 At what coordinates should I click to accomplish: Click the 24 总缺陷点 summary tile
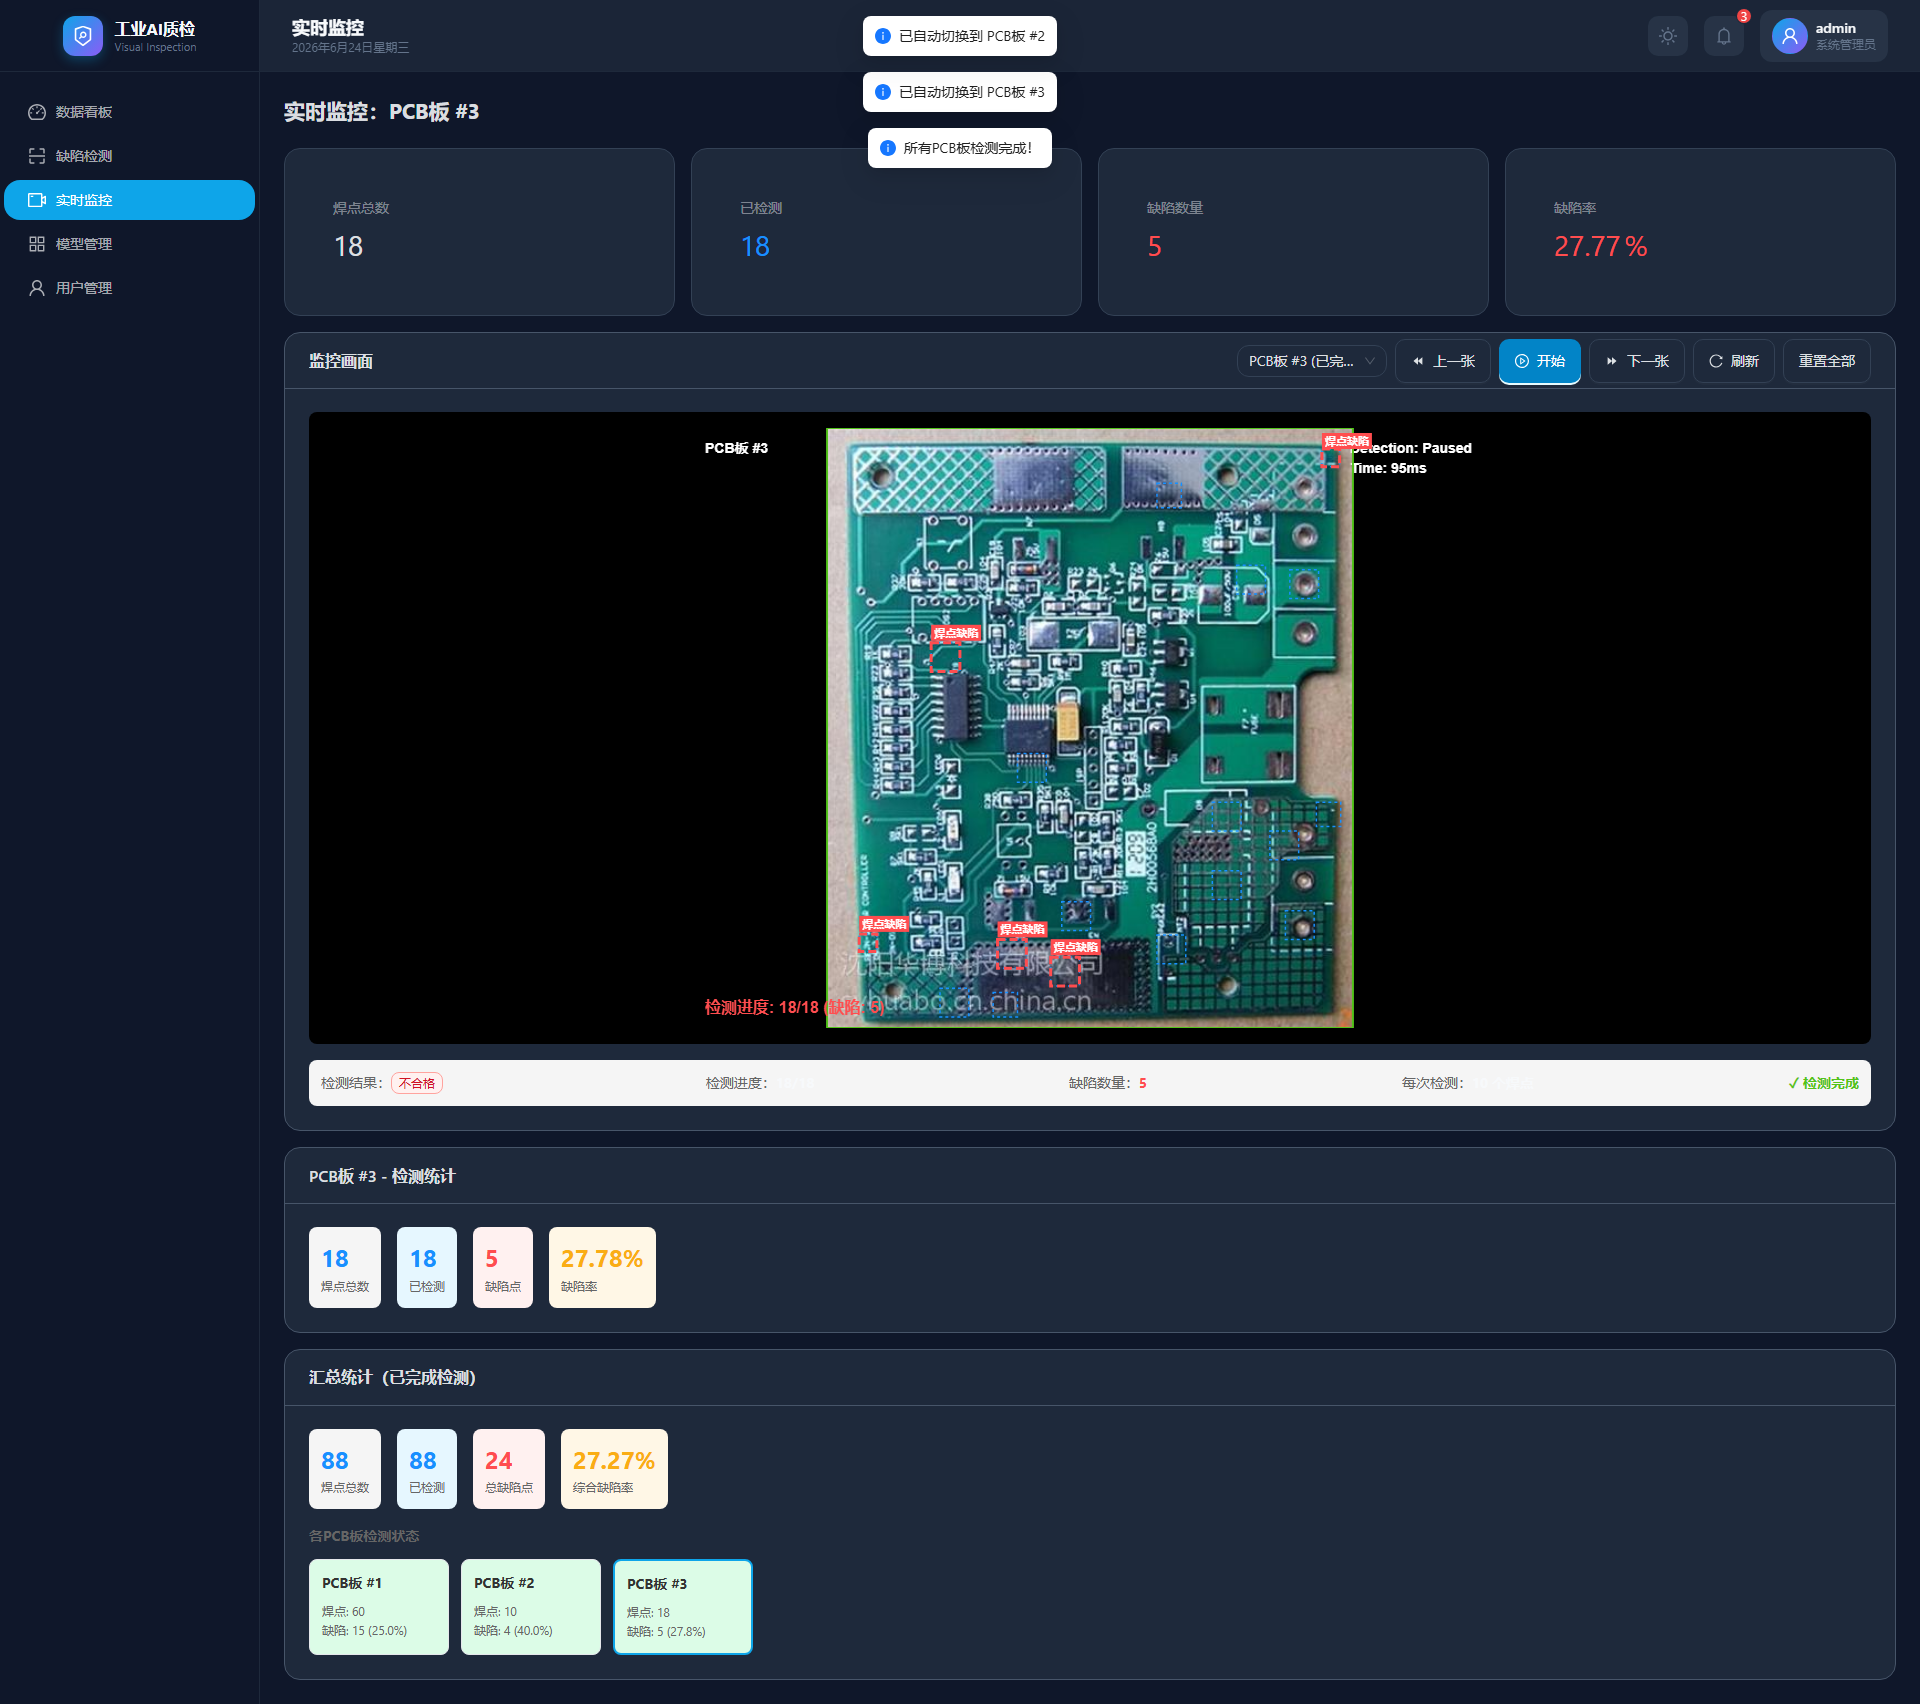tap(509, 1469)
